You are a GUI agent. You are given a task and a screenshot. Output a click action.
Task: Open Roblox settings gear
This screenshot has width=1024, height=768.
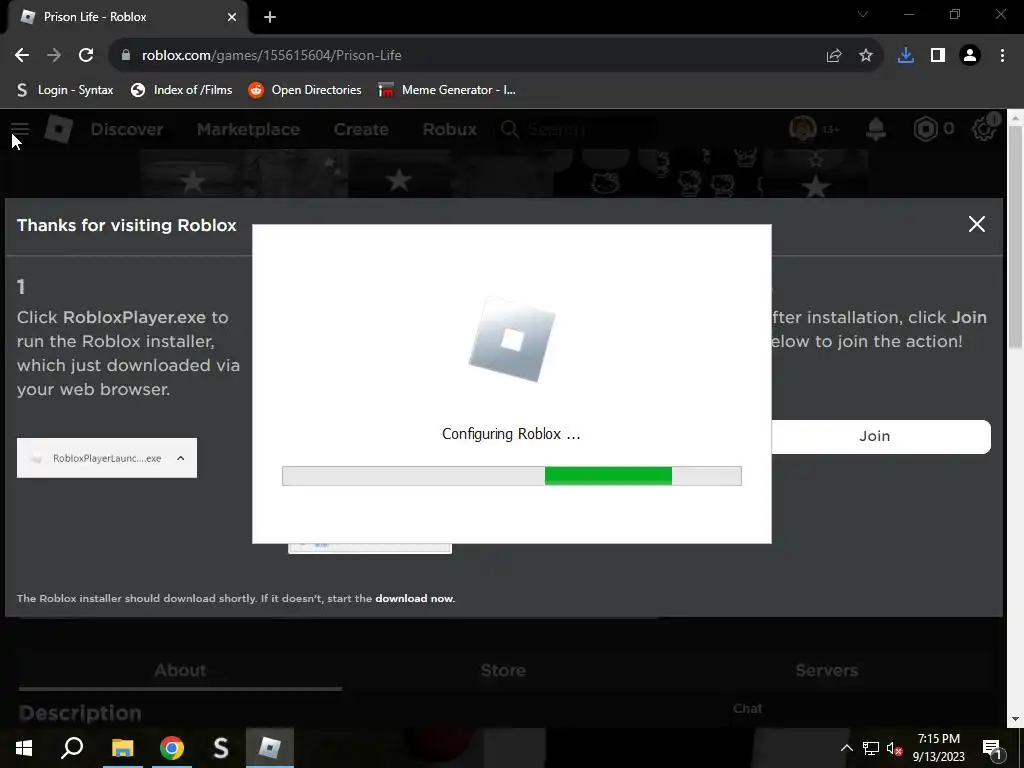(x=984, y=129)
